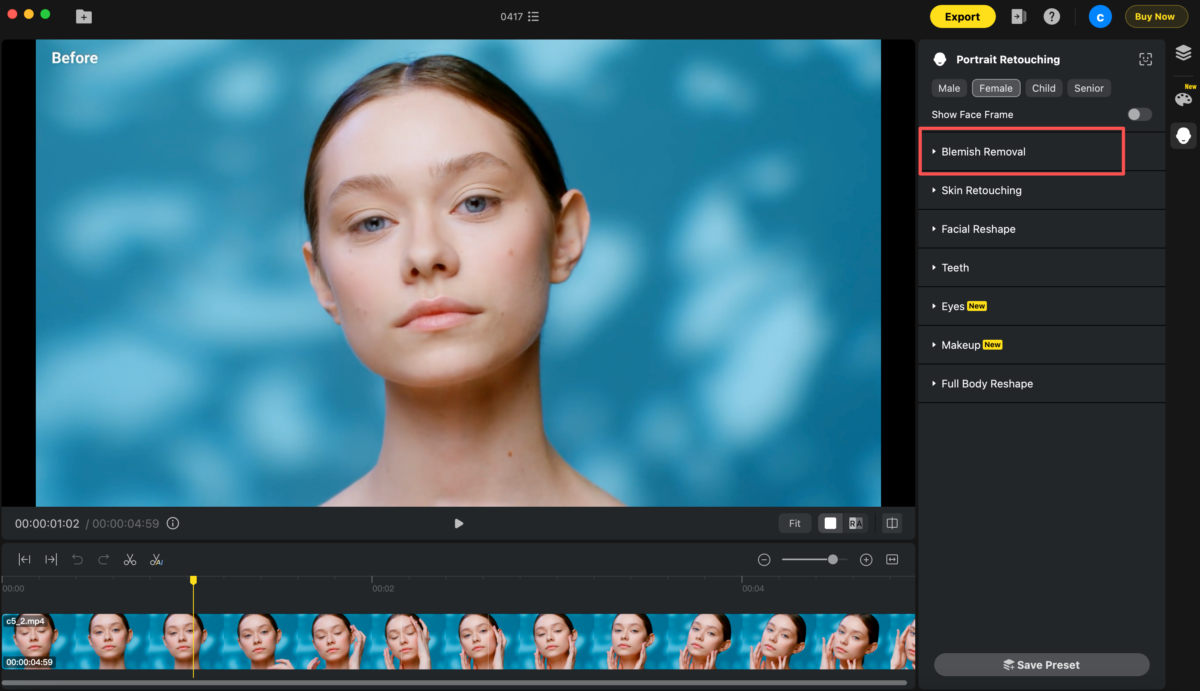Image resolution: width=1200 pixels, height=691 pixels.
Task: Click the import media icon at top left
Action: (x=84, y=16)
